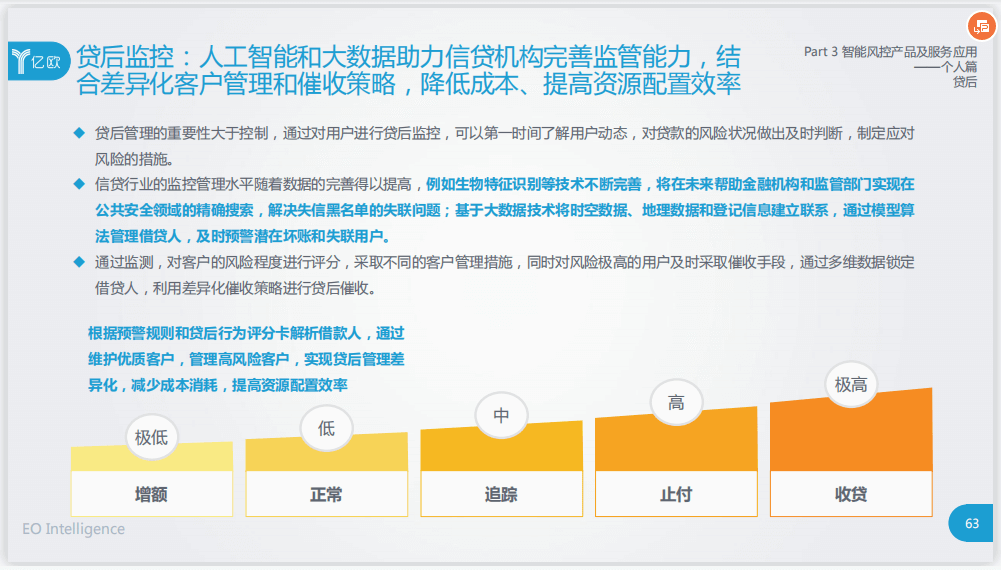Select the 极低 risk level circle
This screenshot has height=570, width=1001.
click(151, 437)
